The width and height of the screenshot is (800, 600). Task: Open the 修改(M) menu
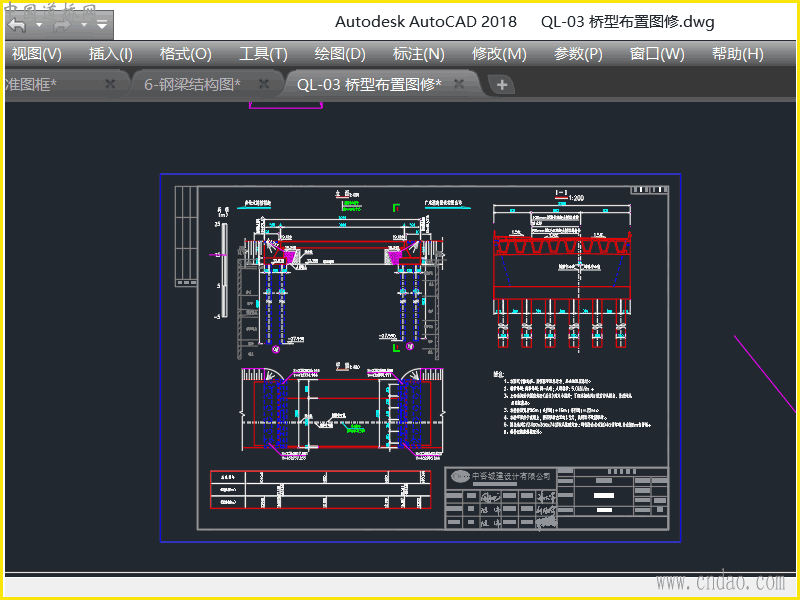pos(499,54)
